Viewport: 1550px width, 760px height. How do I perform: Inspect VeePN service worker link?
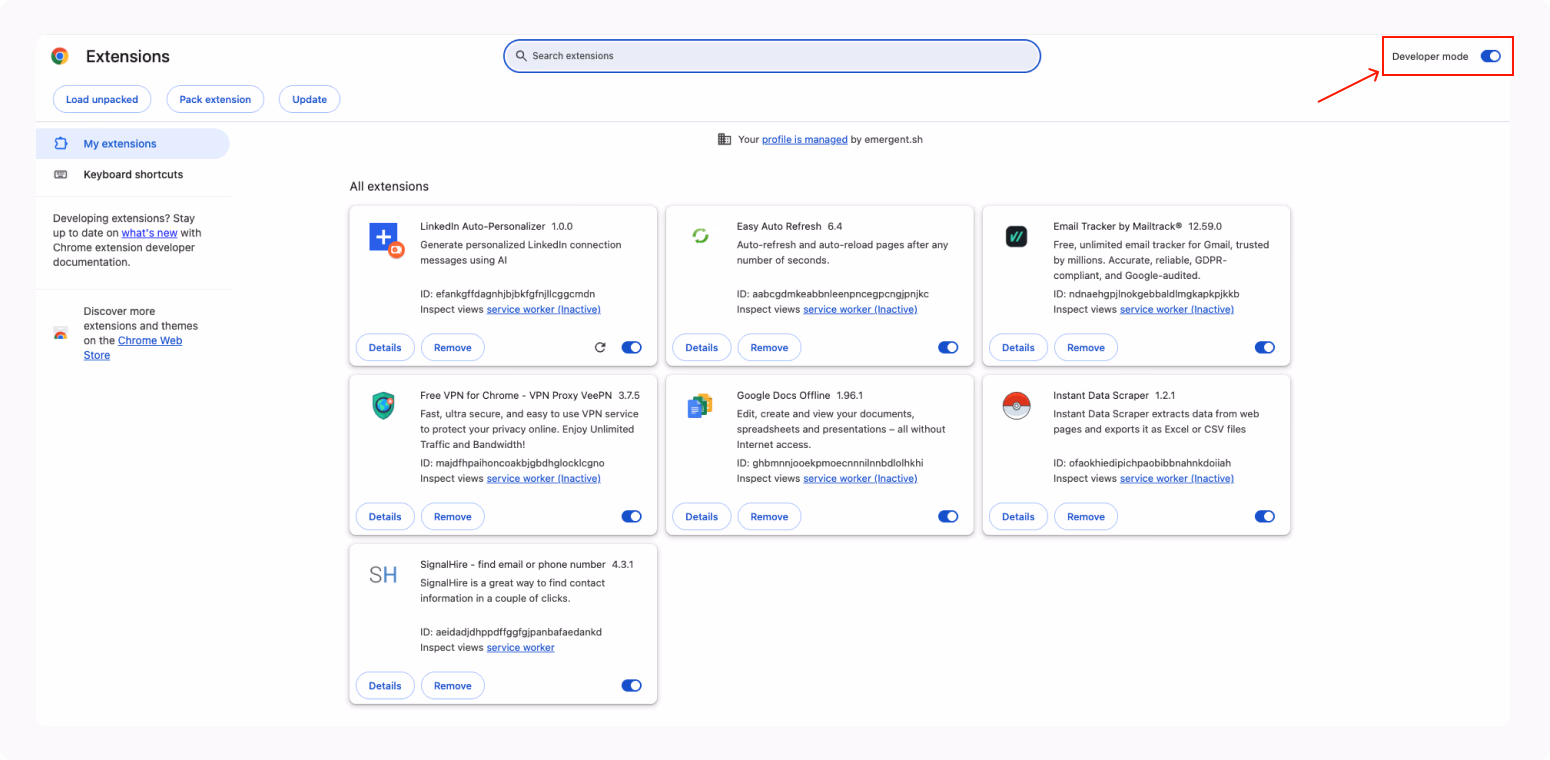544,478
